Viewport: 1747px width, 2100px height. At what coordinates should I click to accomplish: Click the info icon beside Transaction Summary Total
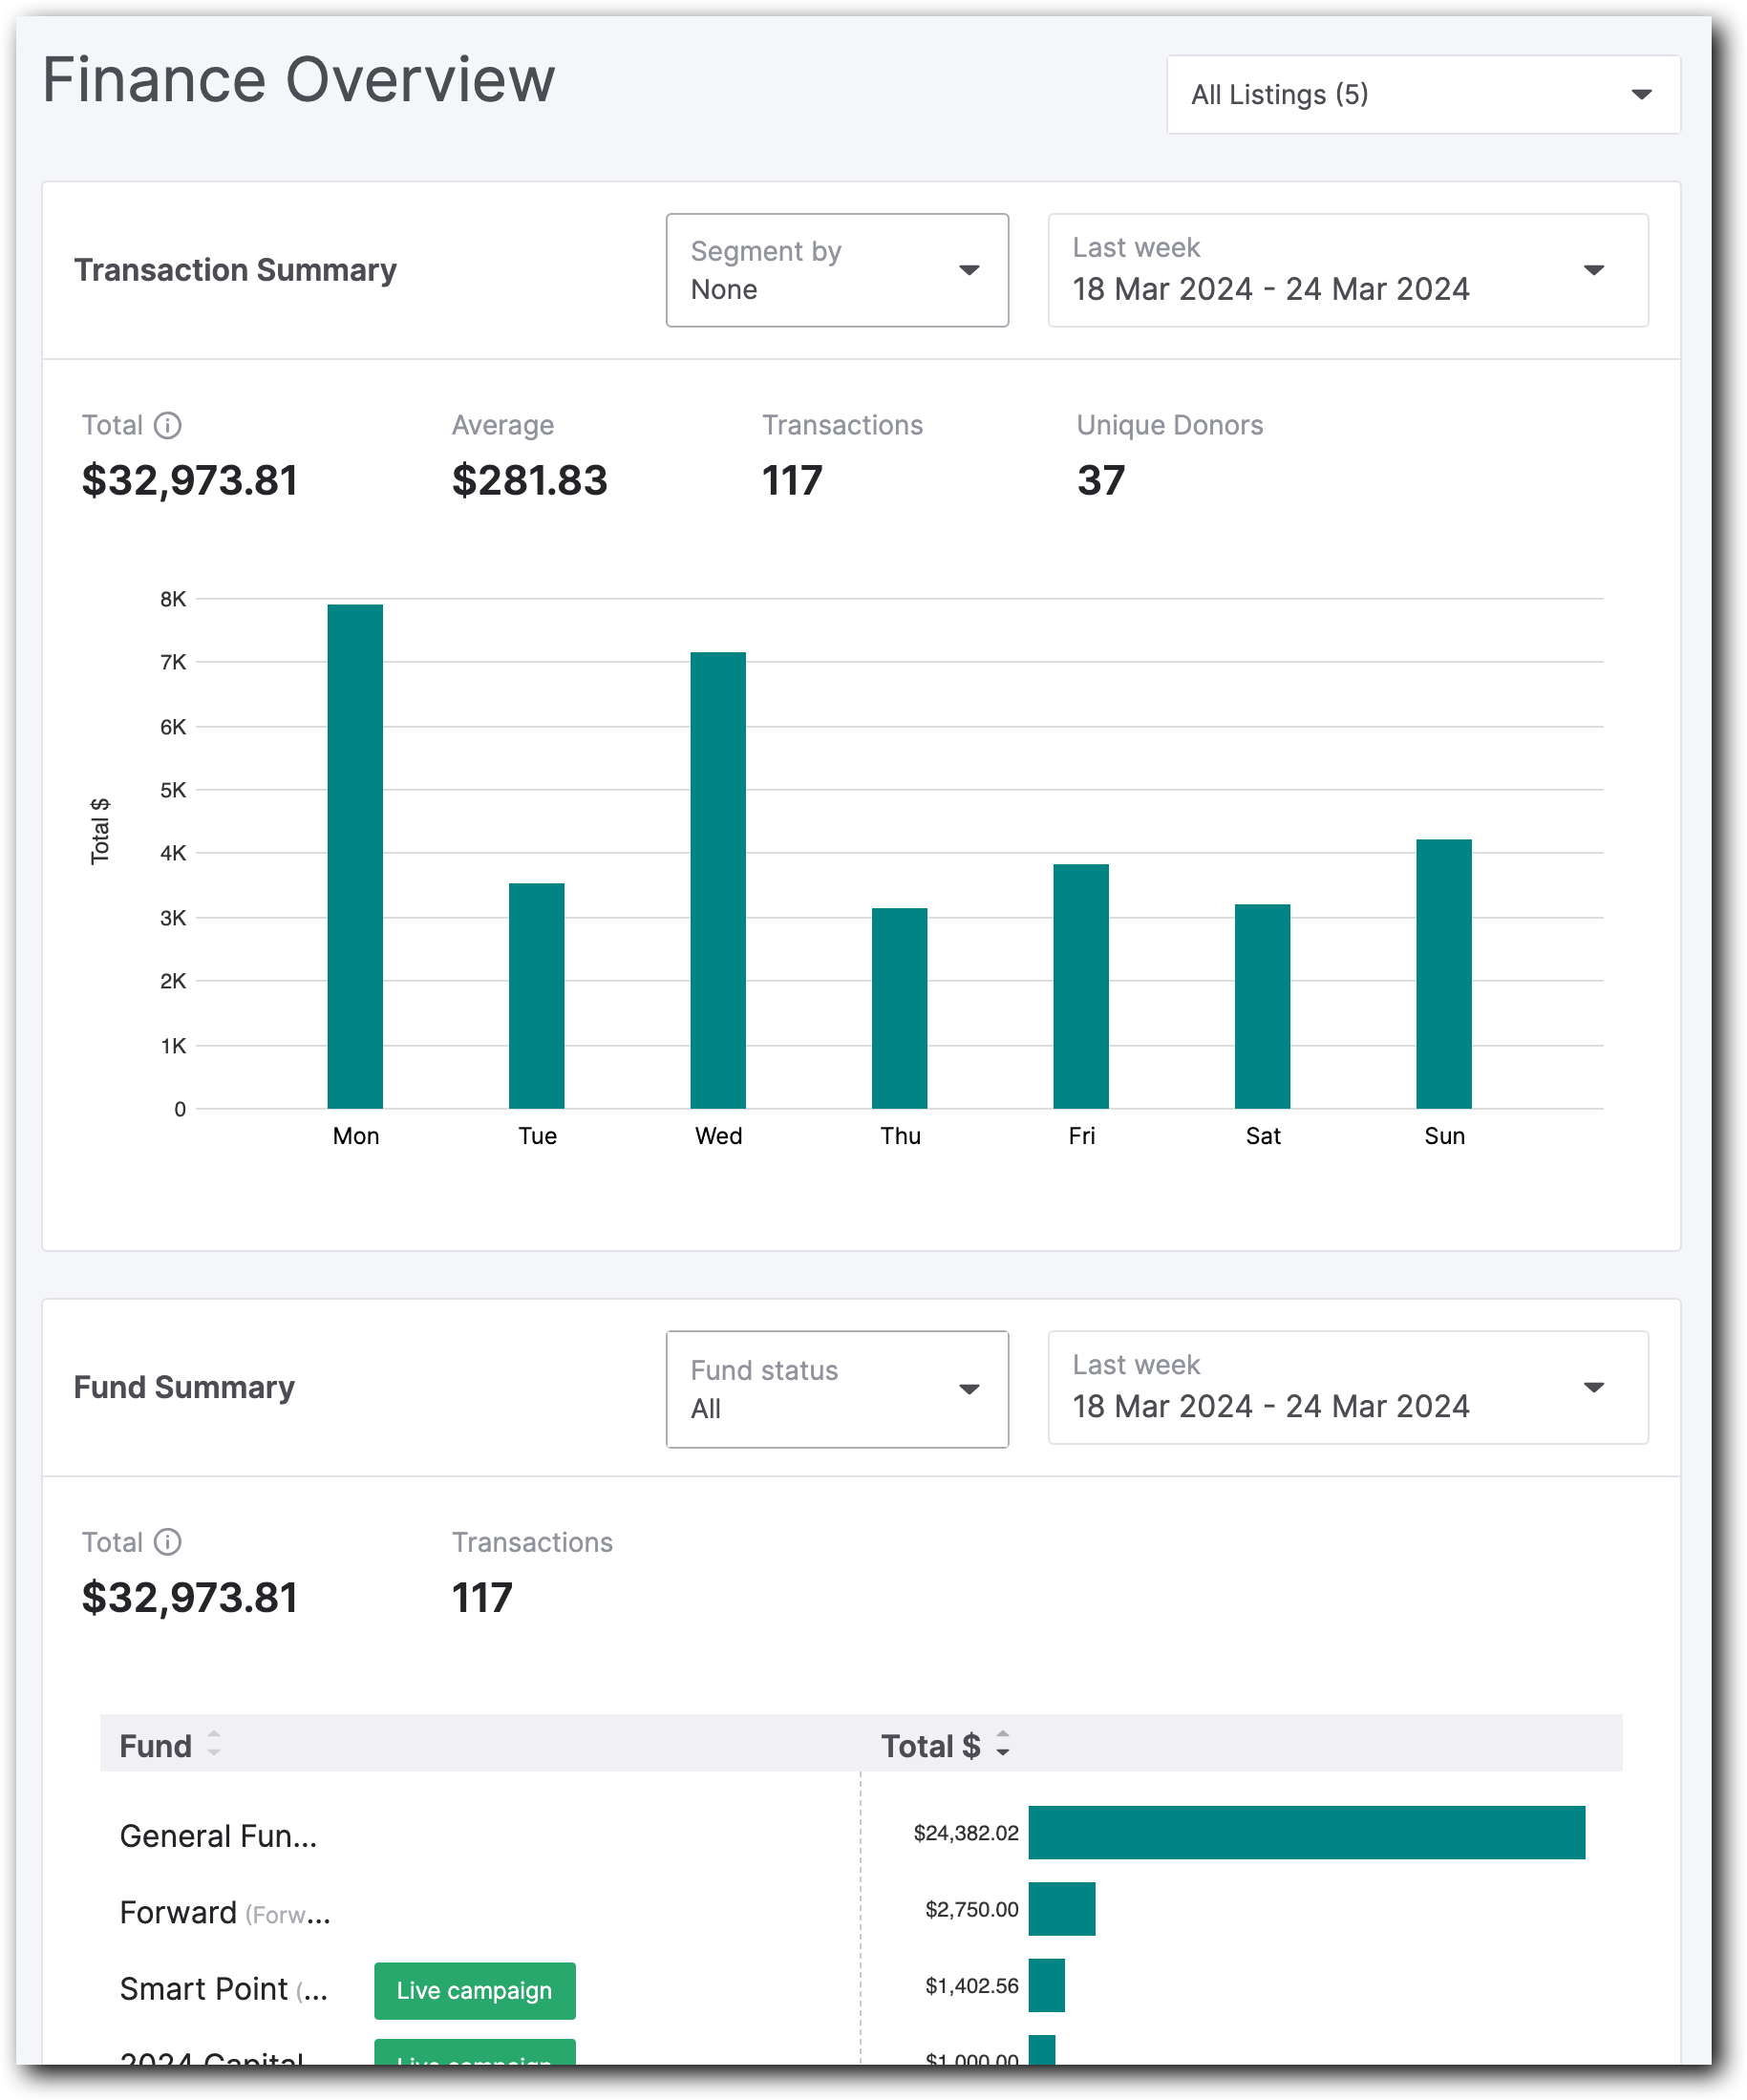166,425
